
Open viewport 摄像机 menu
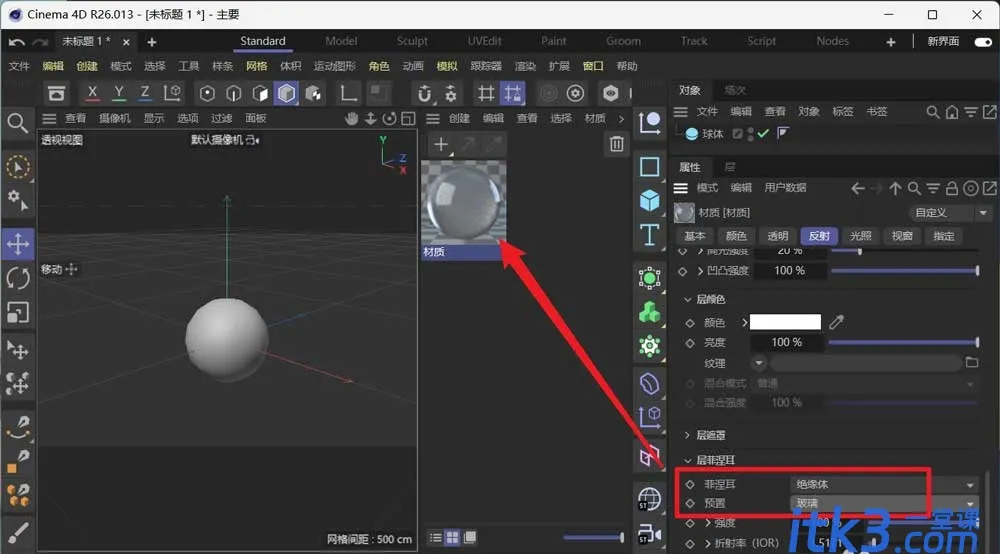tap(115, 118)
